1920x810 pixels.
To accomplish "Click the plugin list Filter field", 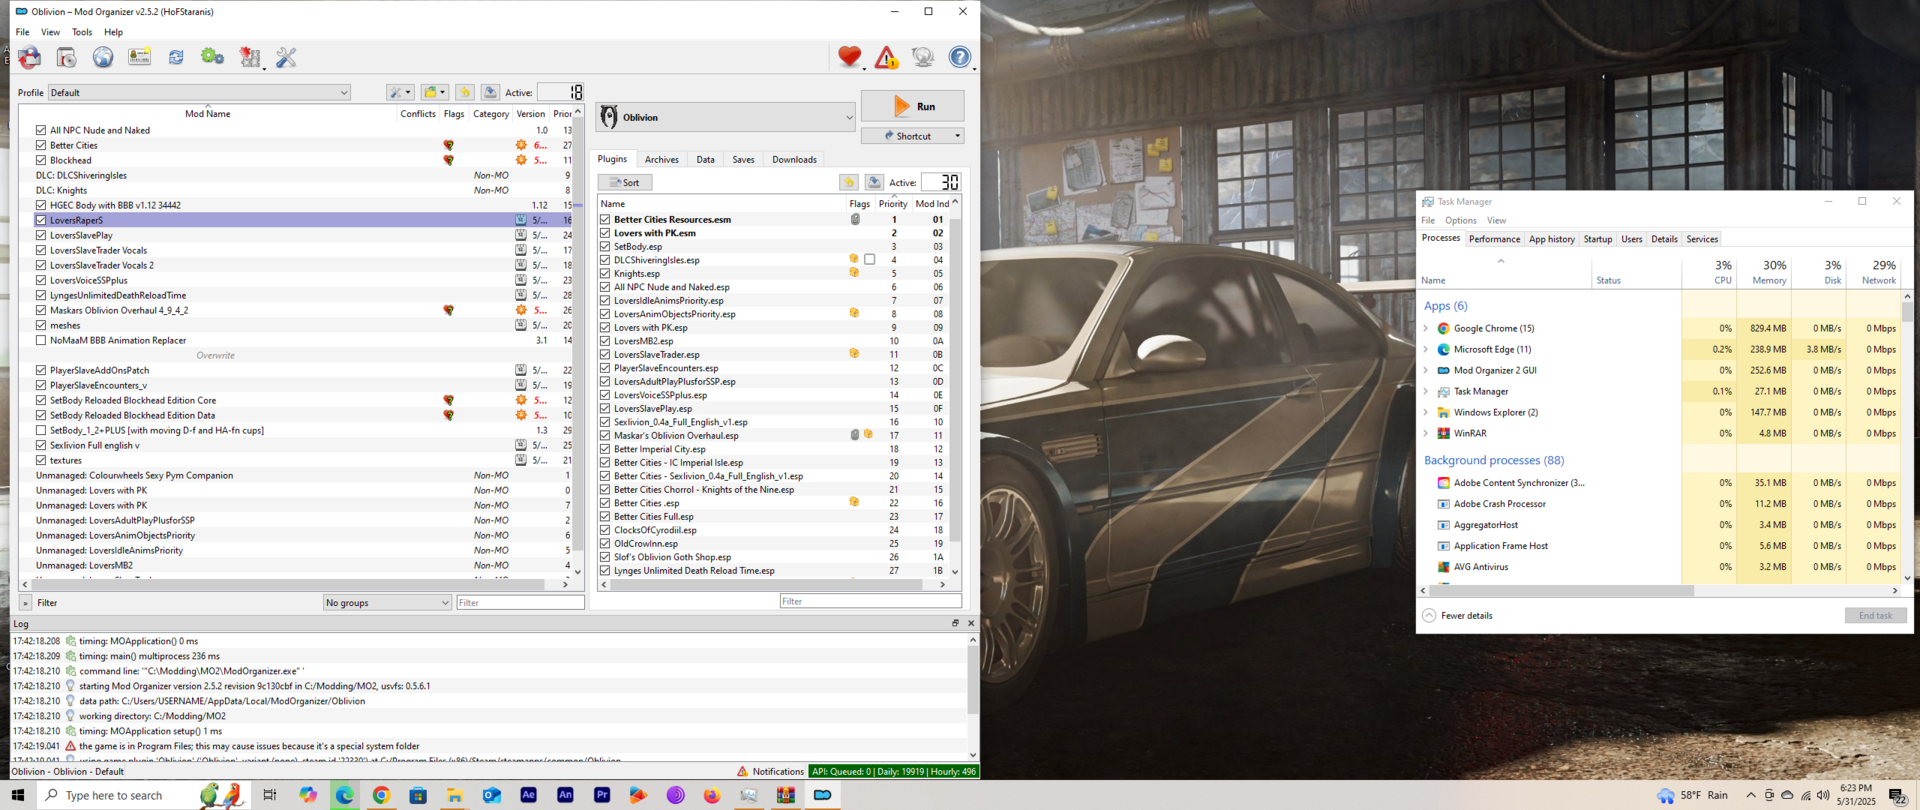I will coord(870,601).
